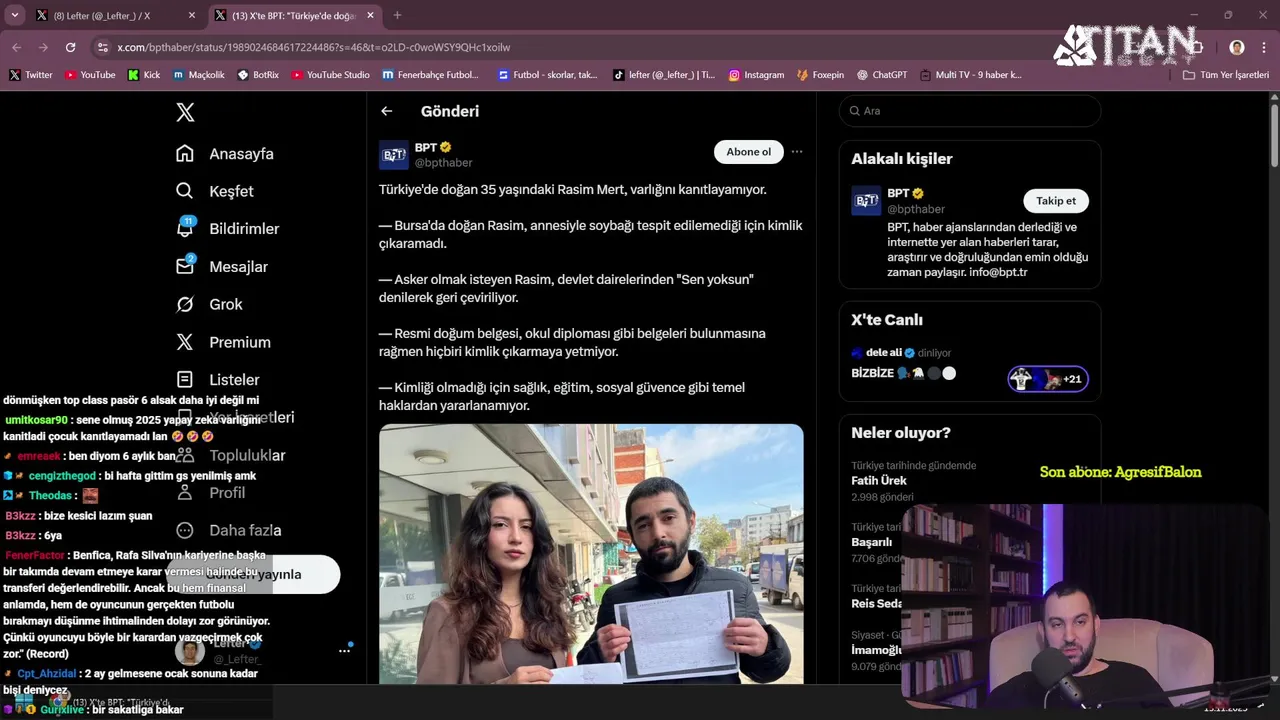Open BotRix bookmark
The image size is (1280, 720).
pyautogui.click(x=258, y=75)
